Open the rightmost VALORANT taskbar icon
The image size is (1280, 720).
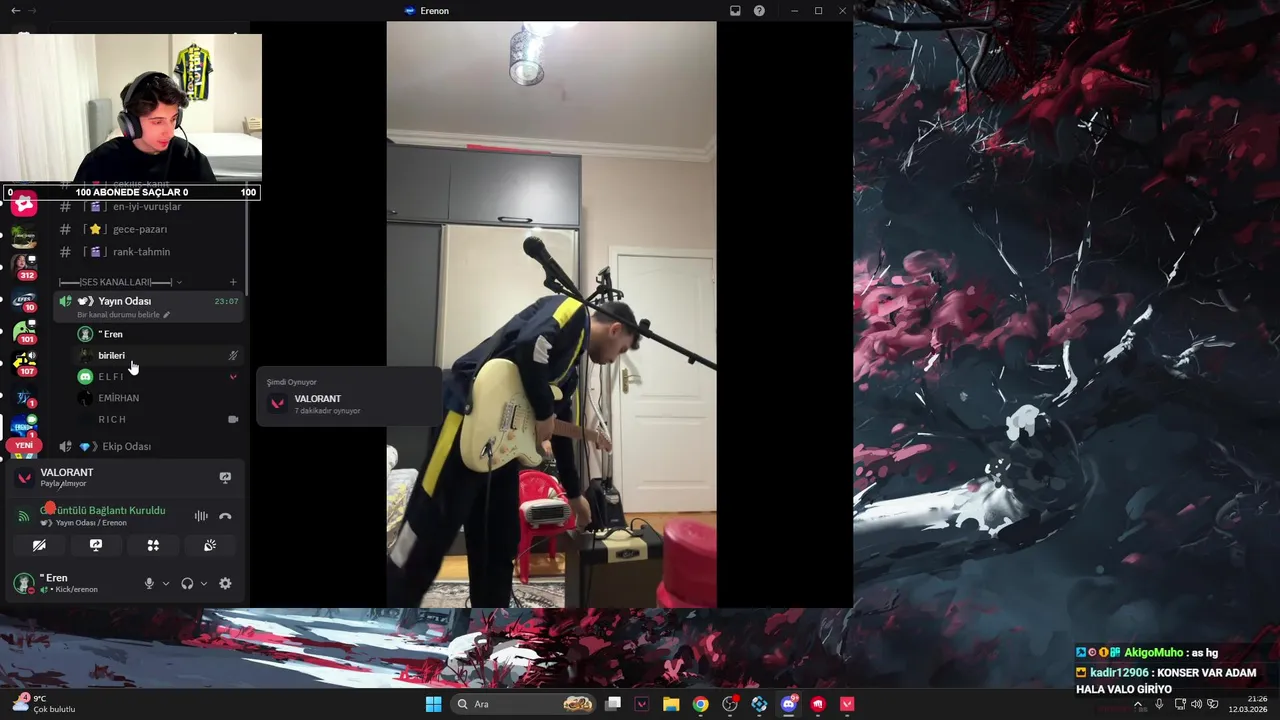[x=847, y=704]
